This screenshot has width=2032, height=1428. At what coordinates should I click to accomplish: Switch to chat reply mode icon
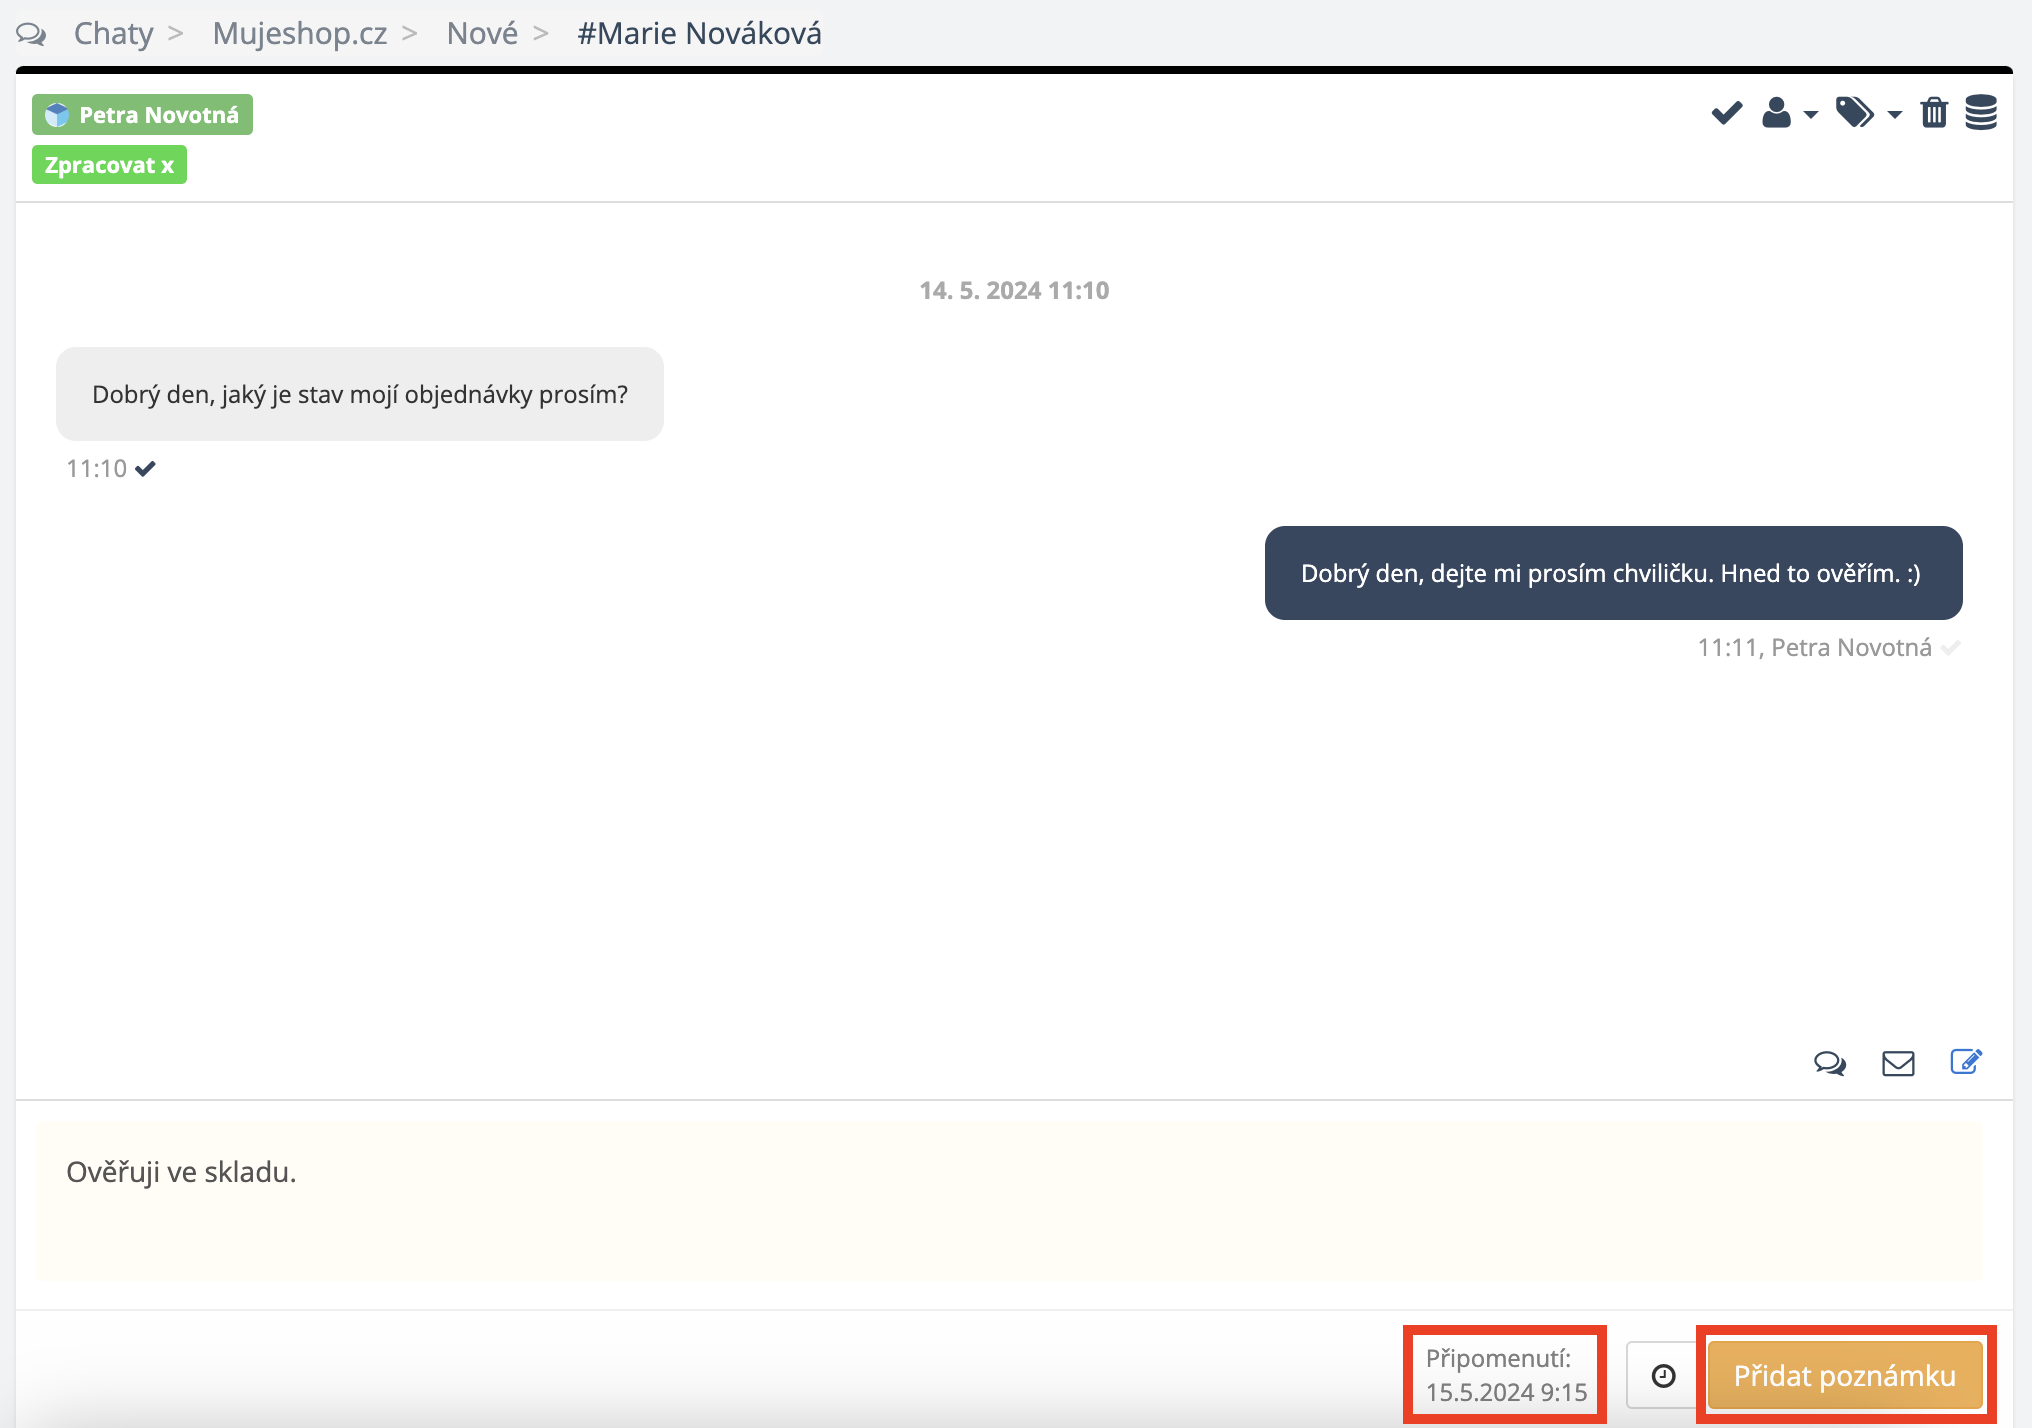click(x=1829, y=1062)
